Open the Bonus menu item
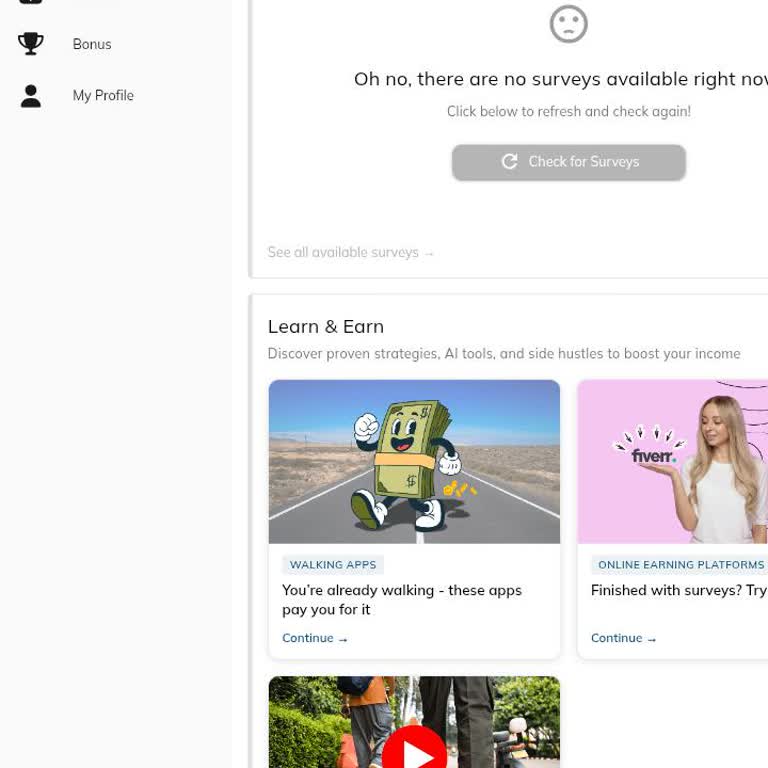Image resolution: width=768 pixels, height=768 pixels. tap(92, 44)
